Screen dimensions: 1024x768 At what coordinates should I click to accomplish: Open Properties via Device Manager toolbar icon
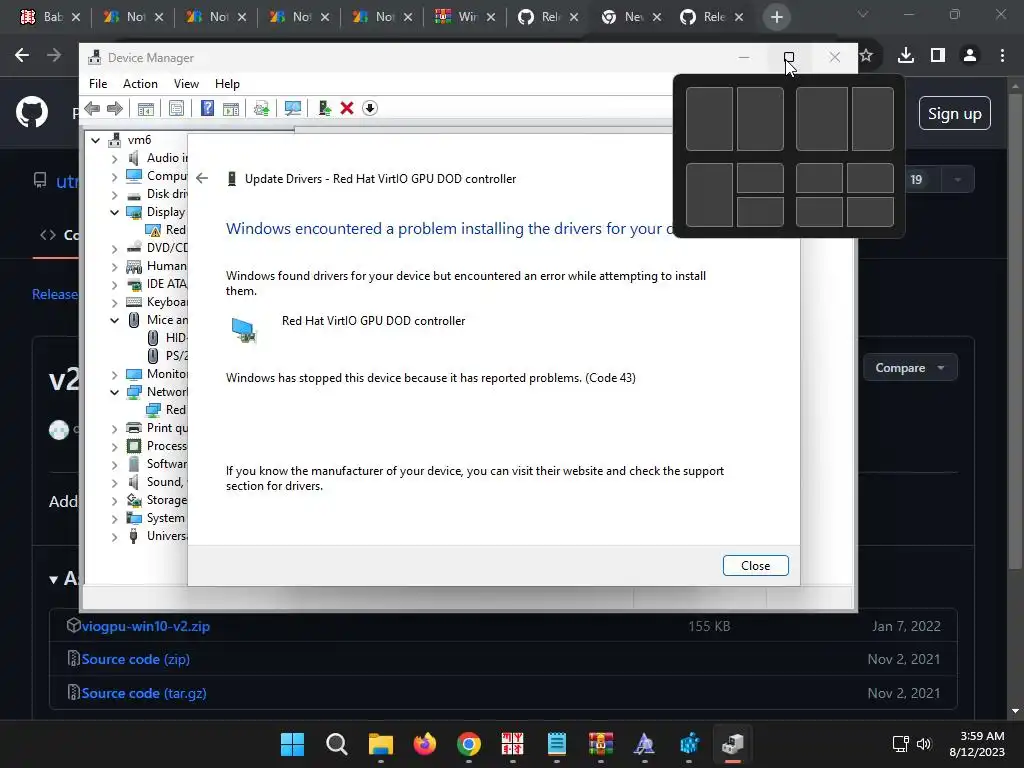tap(176, 108)
